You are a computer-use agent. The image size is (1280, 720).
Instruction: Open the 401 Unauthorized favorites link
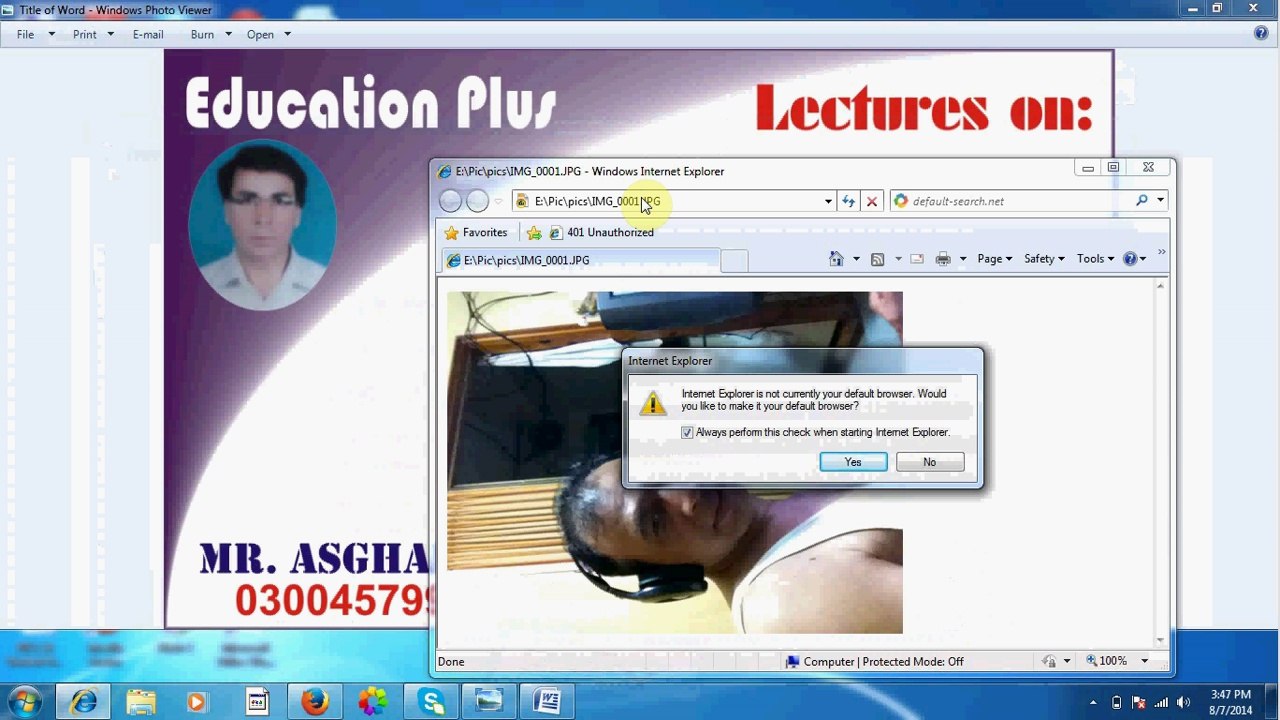[601, 233]
